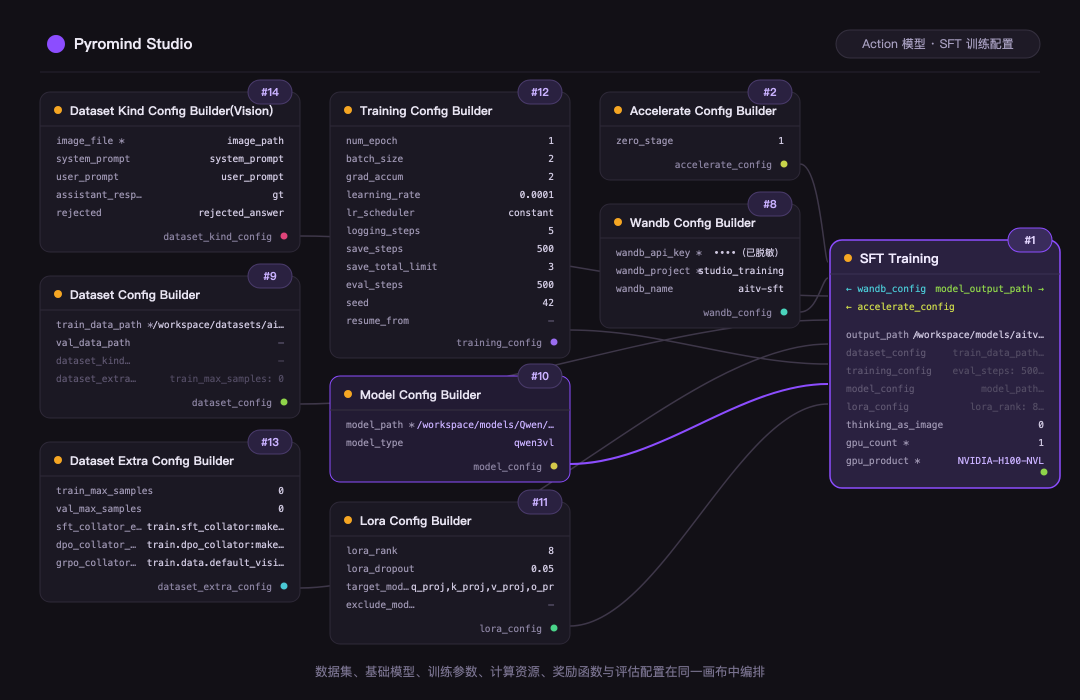This screenshot has height=700, width=1080.
Task: Click orange dot beside Accelerate Config Builder
Action: pos(618,110)
